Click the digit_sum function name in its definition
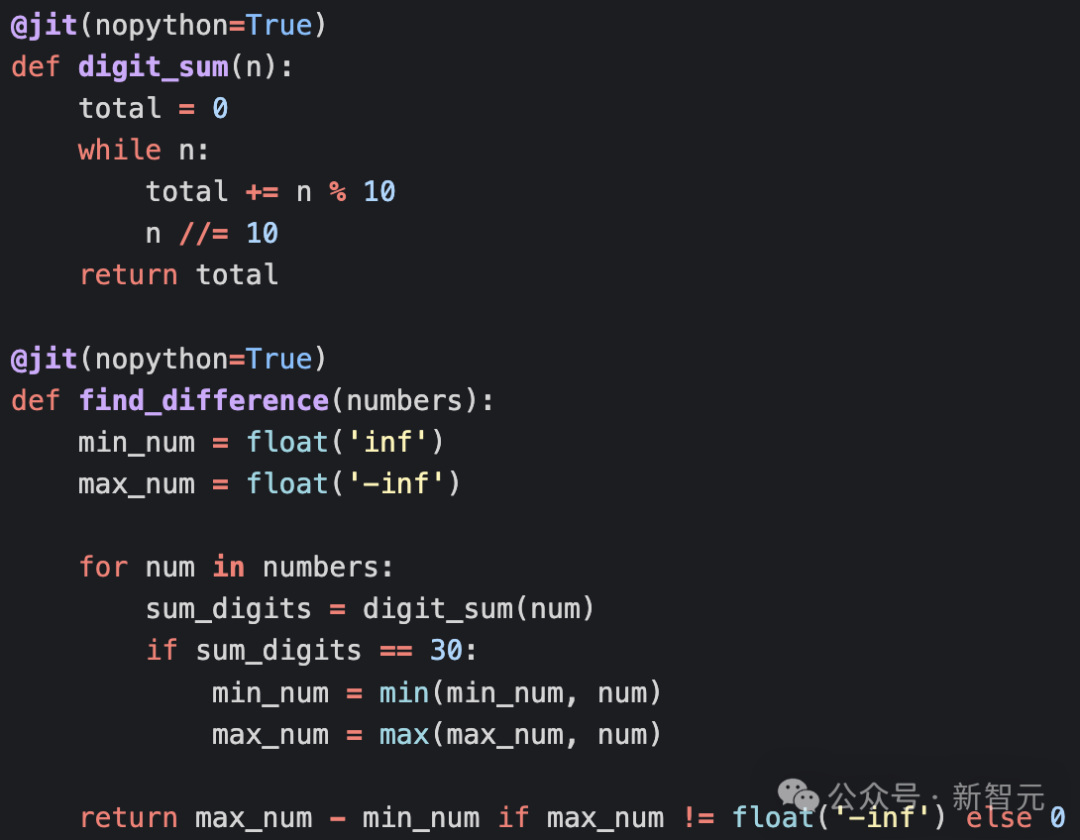The width and height of the screenshot is (1080, 840). (x=154, y=66)
